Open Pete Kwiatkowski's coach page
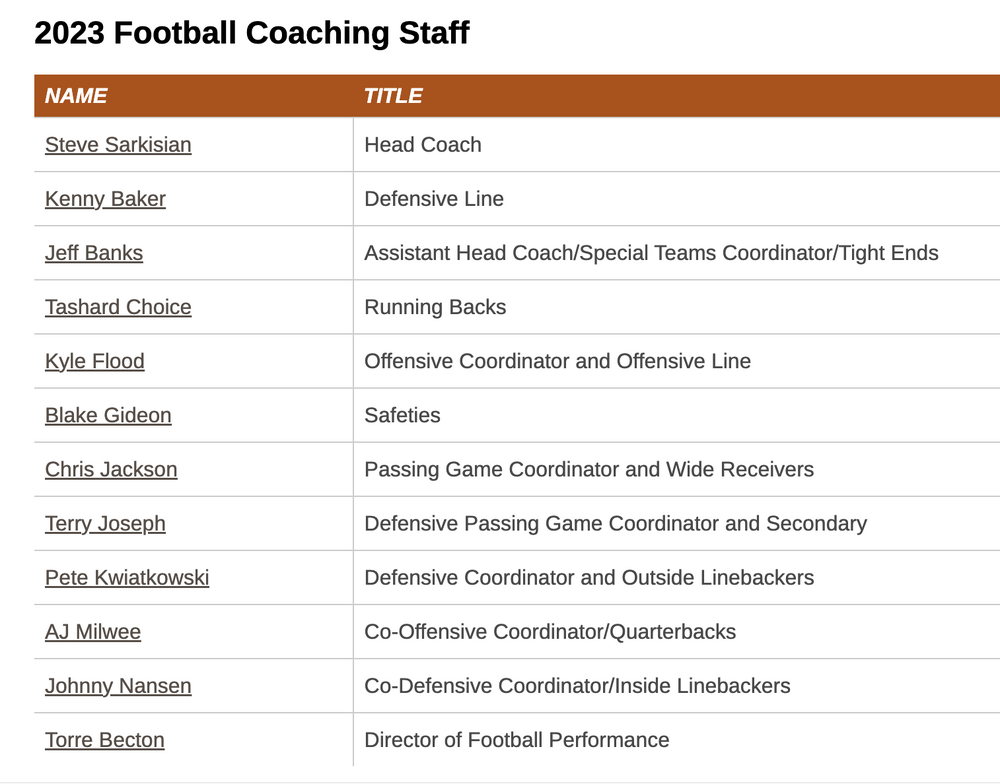Screen dimensions: 1000x784 pyautogui.click(x=127, y=577)
